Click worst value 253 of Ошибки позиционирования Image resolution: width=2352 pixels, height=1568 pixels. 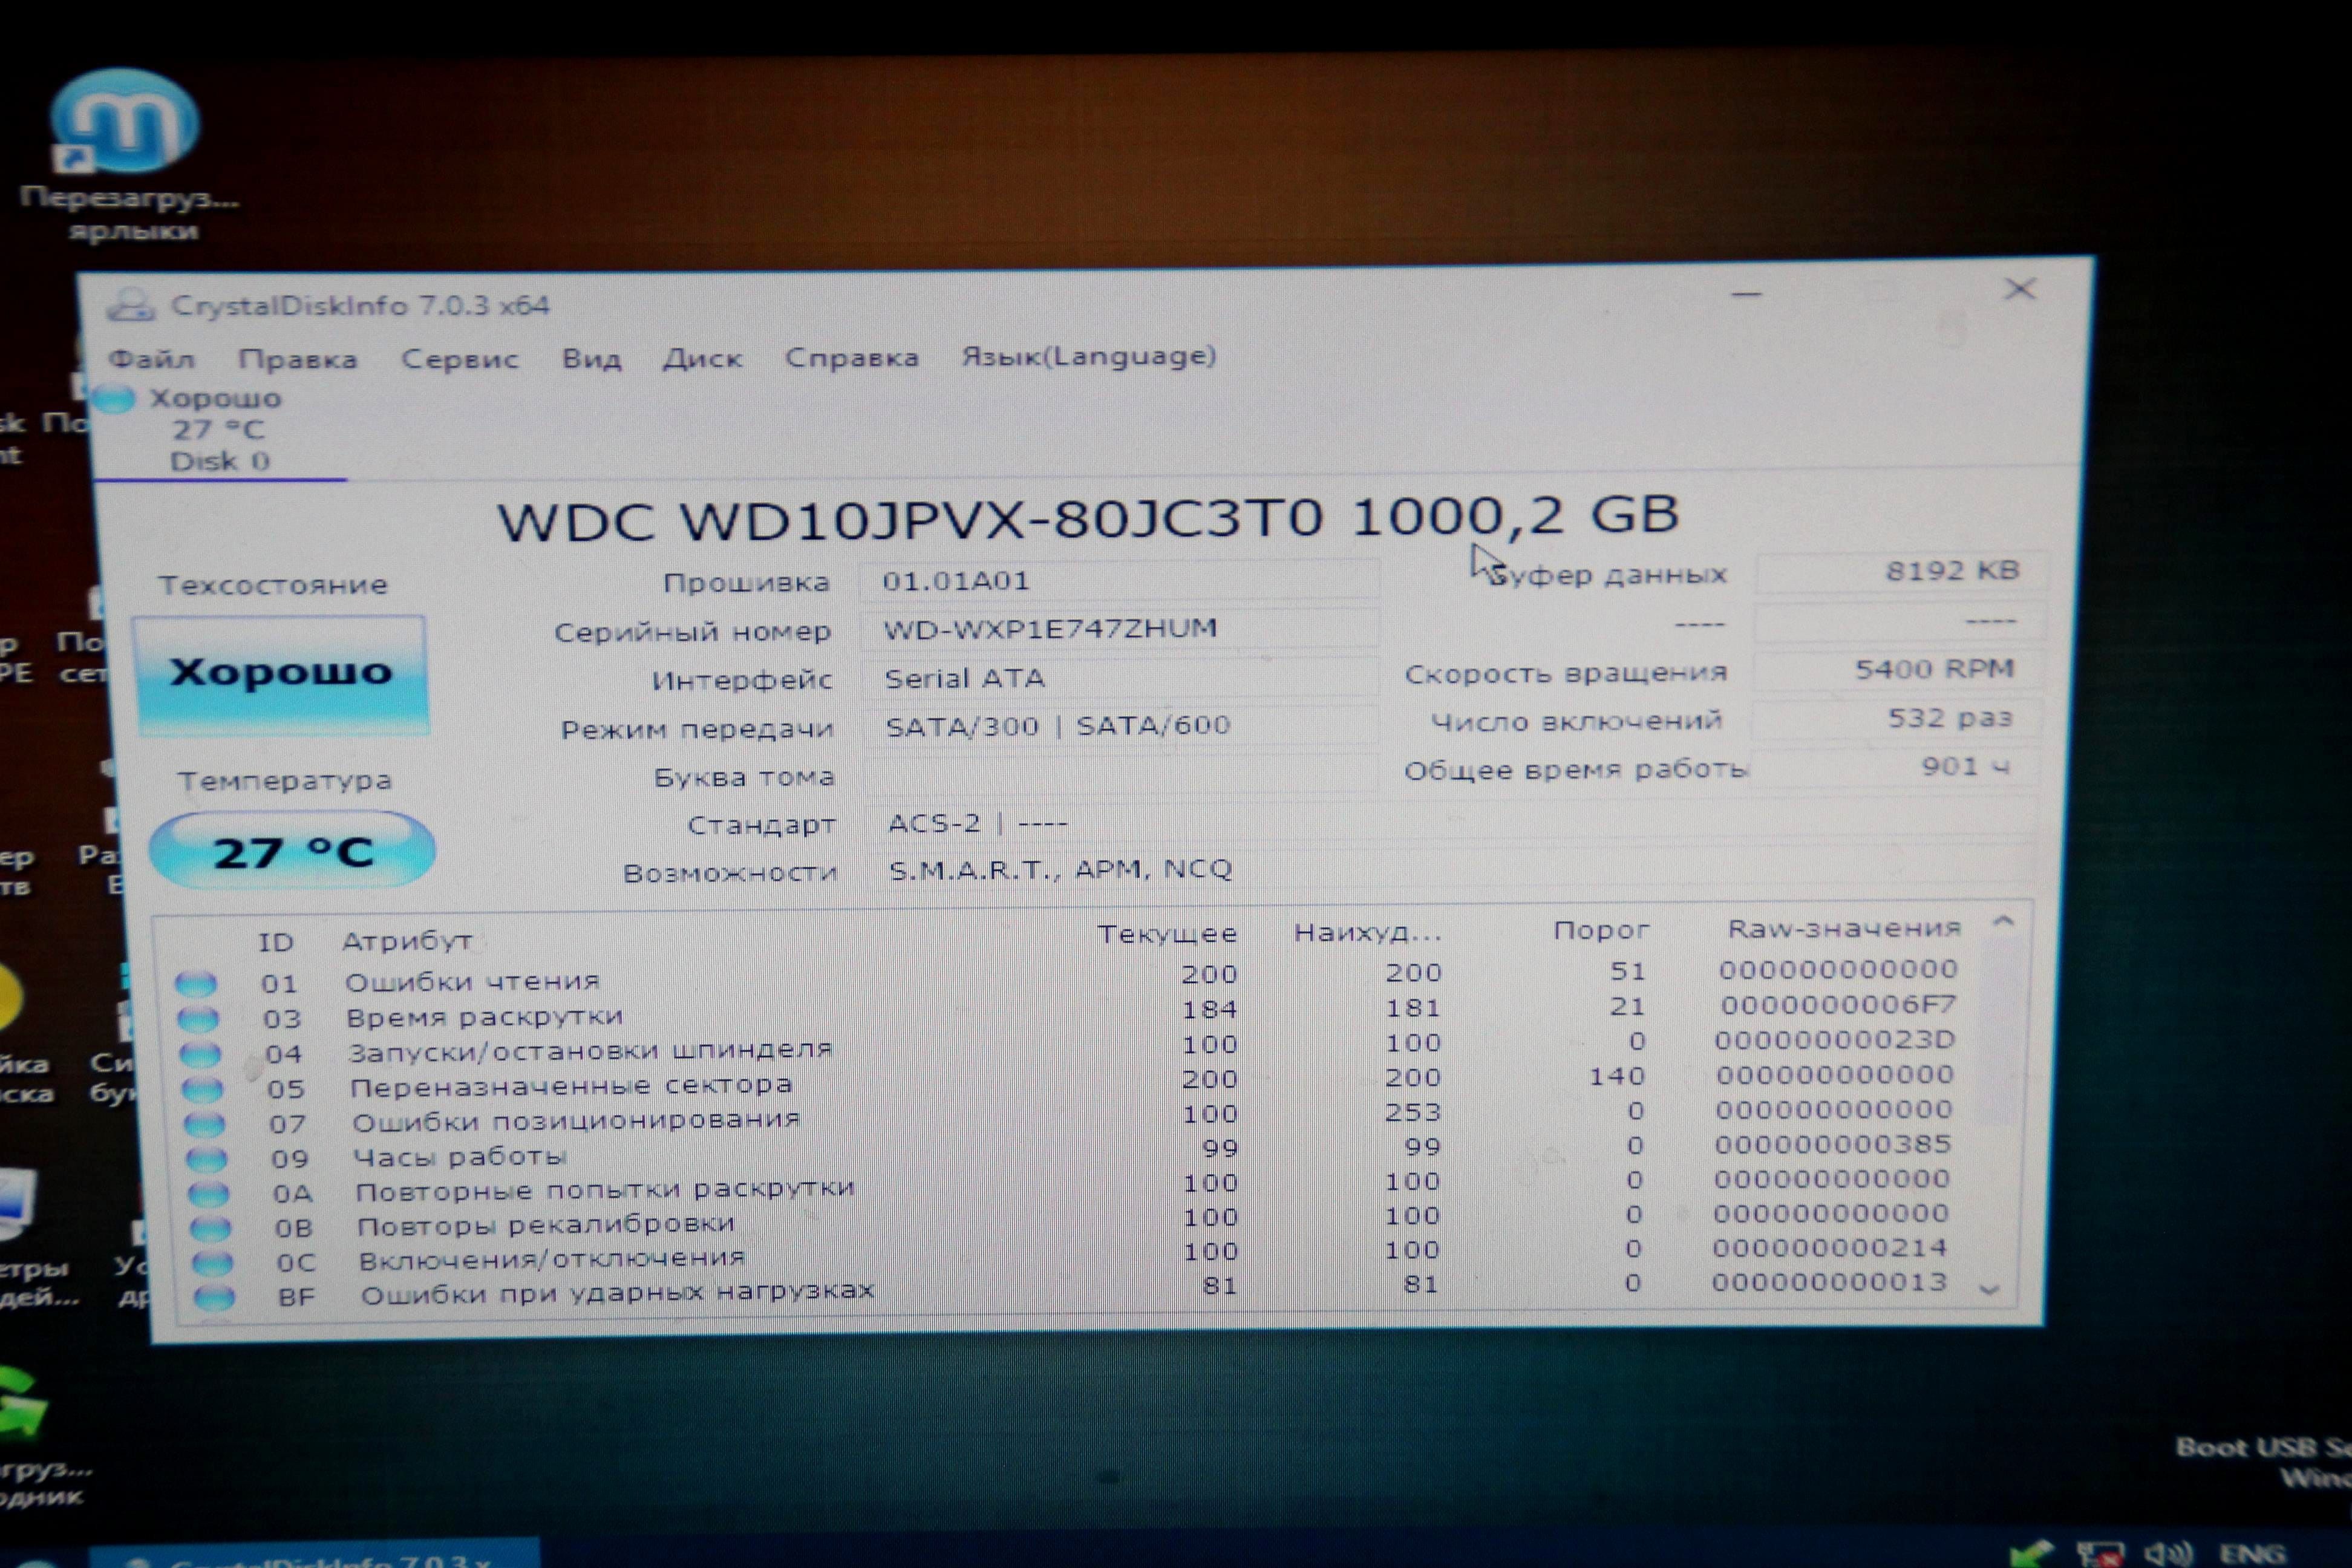coord(1413,1112)
